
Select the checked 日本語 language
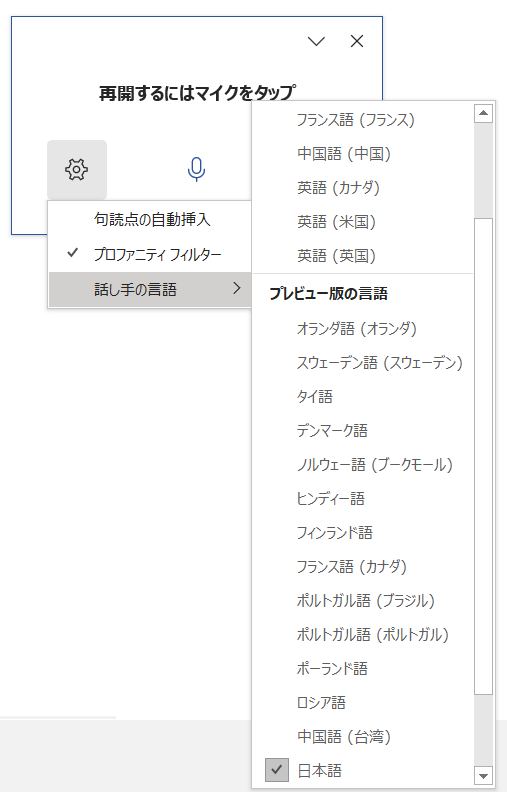(363, 770)
